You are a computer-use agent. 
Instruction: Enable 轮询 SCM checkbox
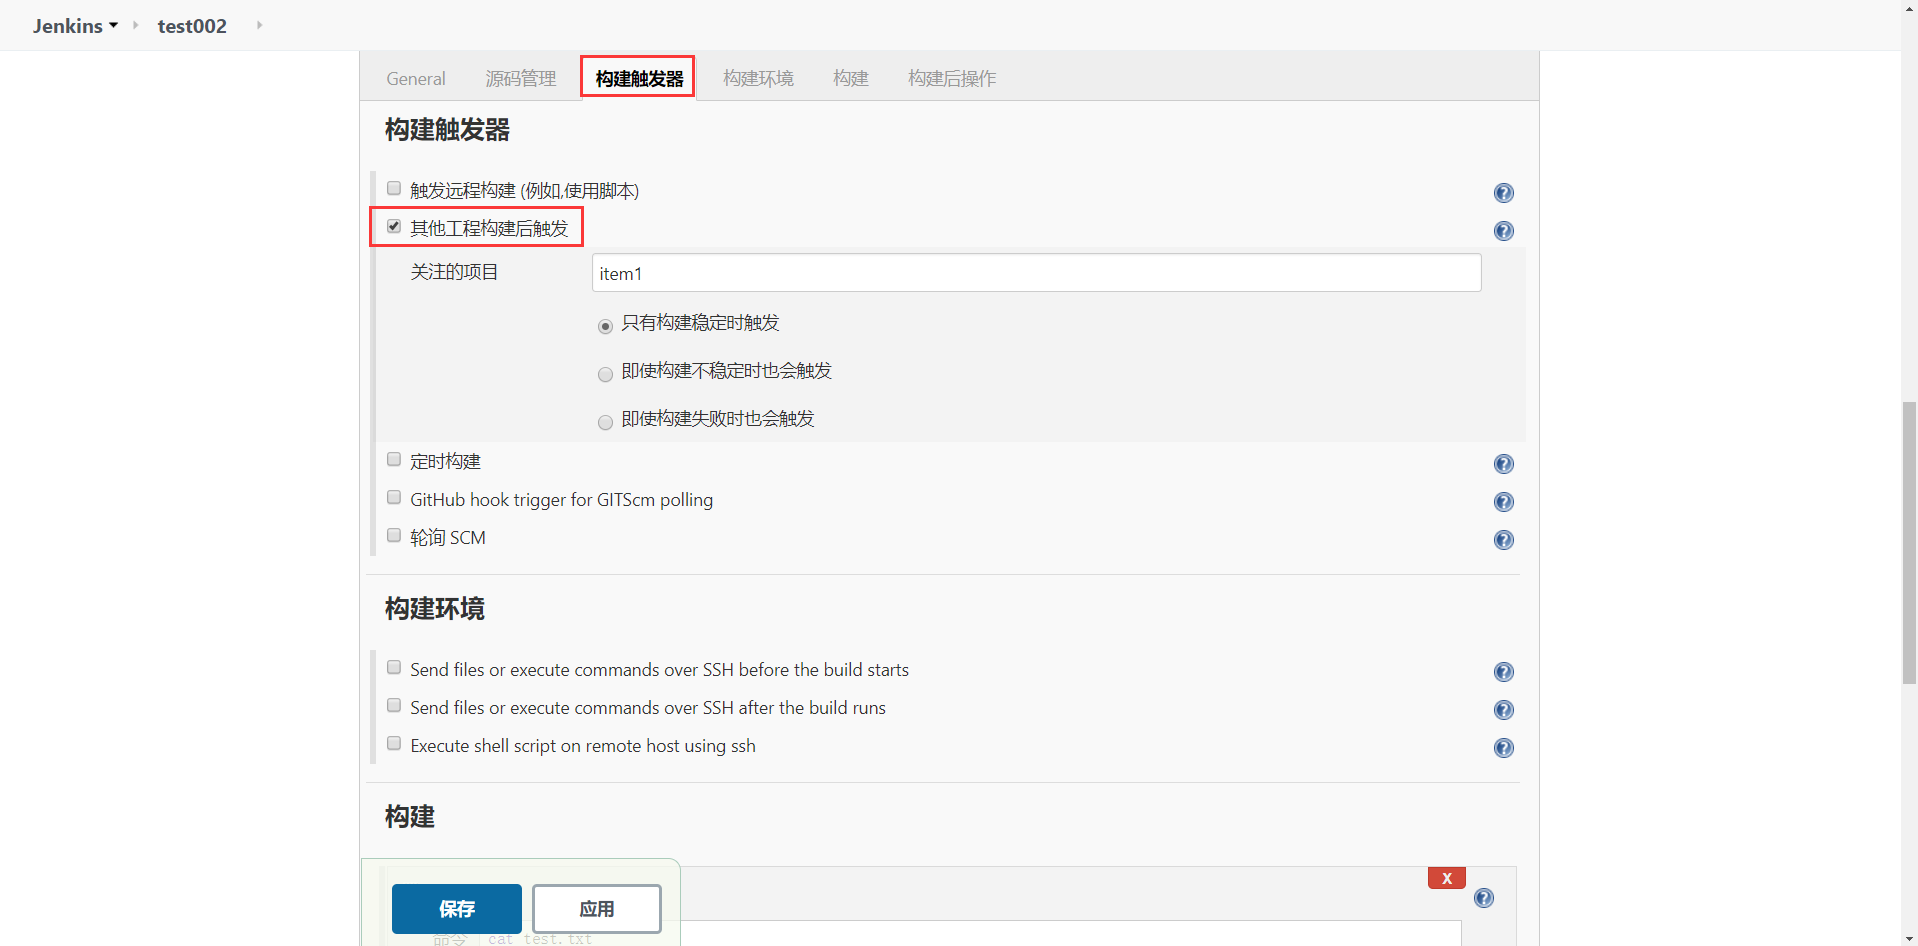394,535
